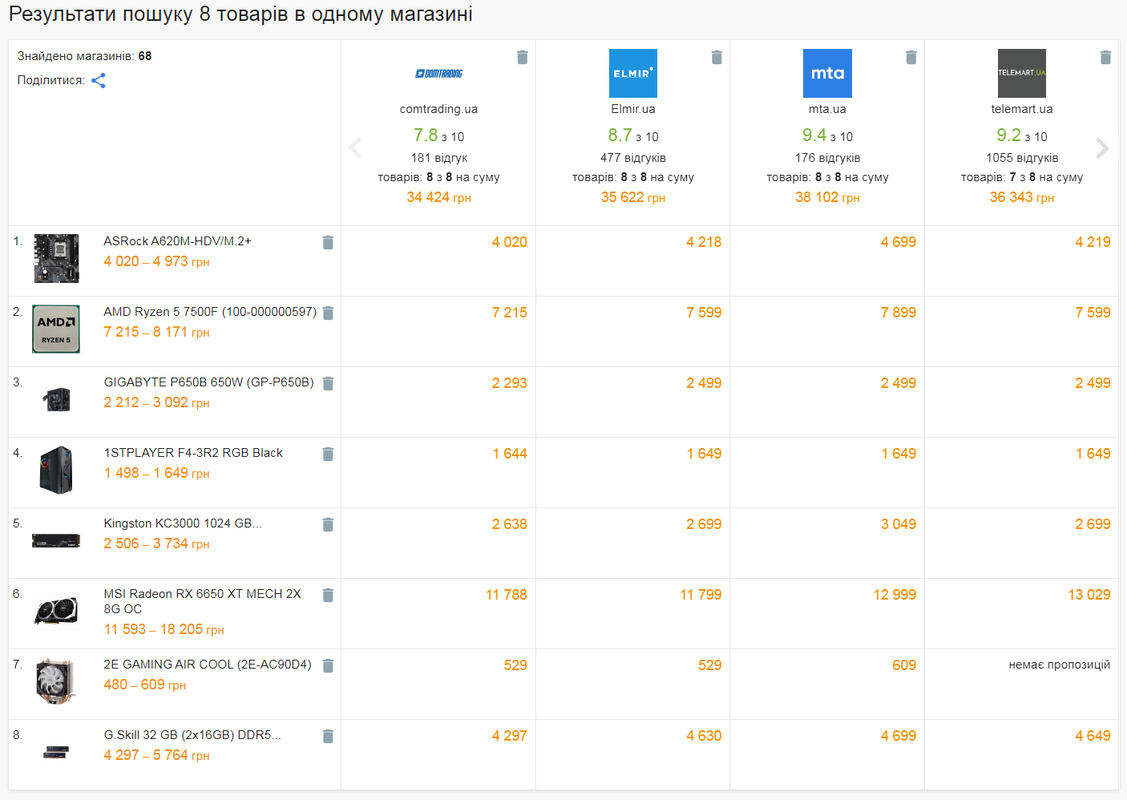Image resolution: width=1127 pixels, height=800 pixels.
Task: Delete ASRock A620M-HDV/M.2+ from the list
Action: tap(328, 242)
